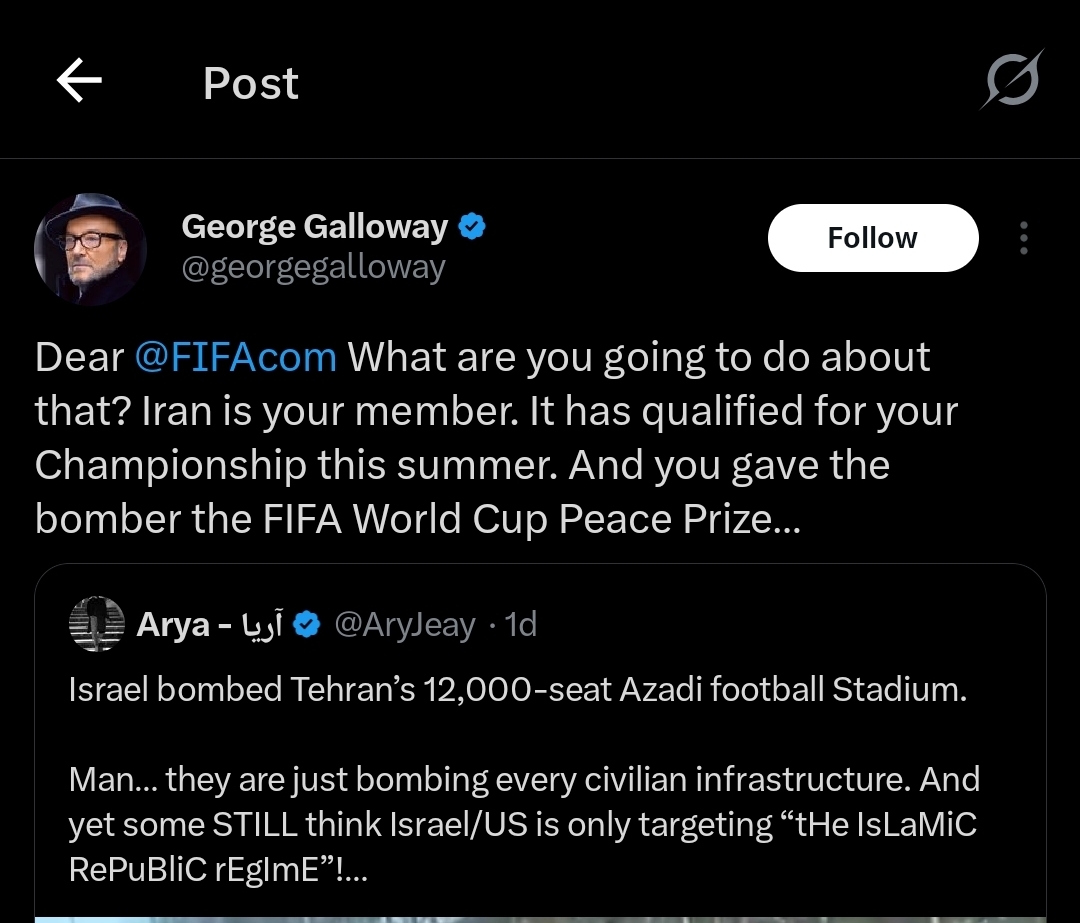The width and height of the screenshot is (1080, 923).
Task: Tap the "Post" header title
Action: pyautogui.click(x=251, y=83)
